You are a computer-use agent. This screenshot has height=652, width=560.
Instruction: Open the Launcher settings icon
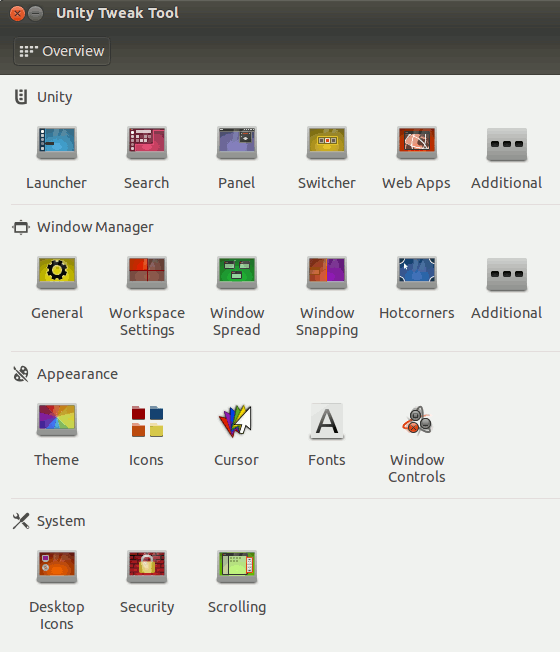point(57,143)
